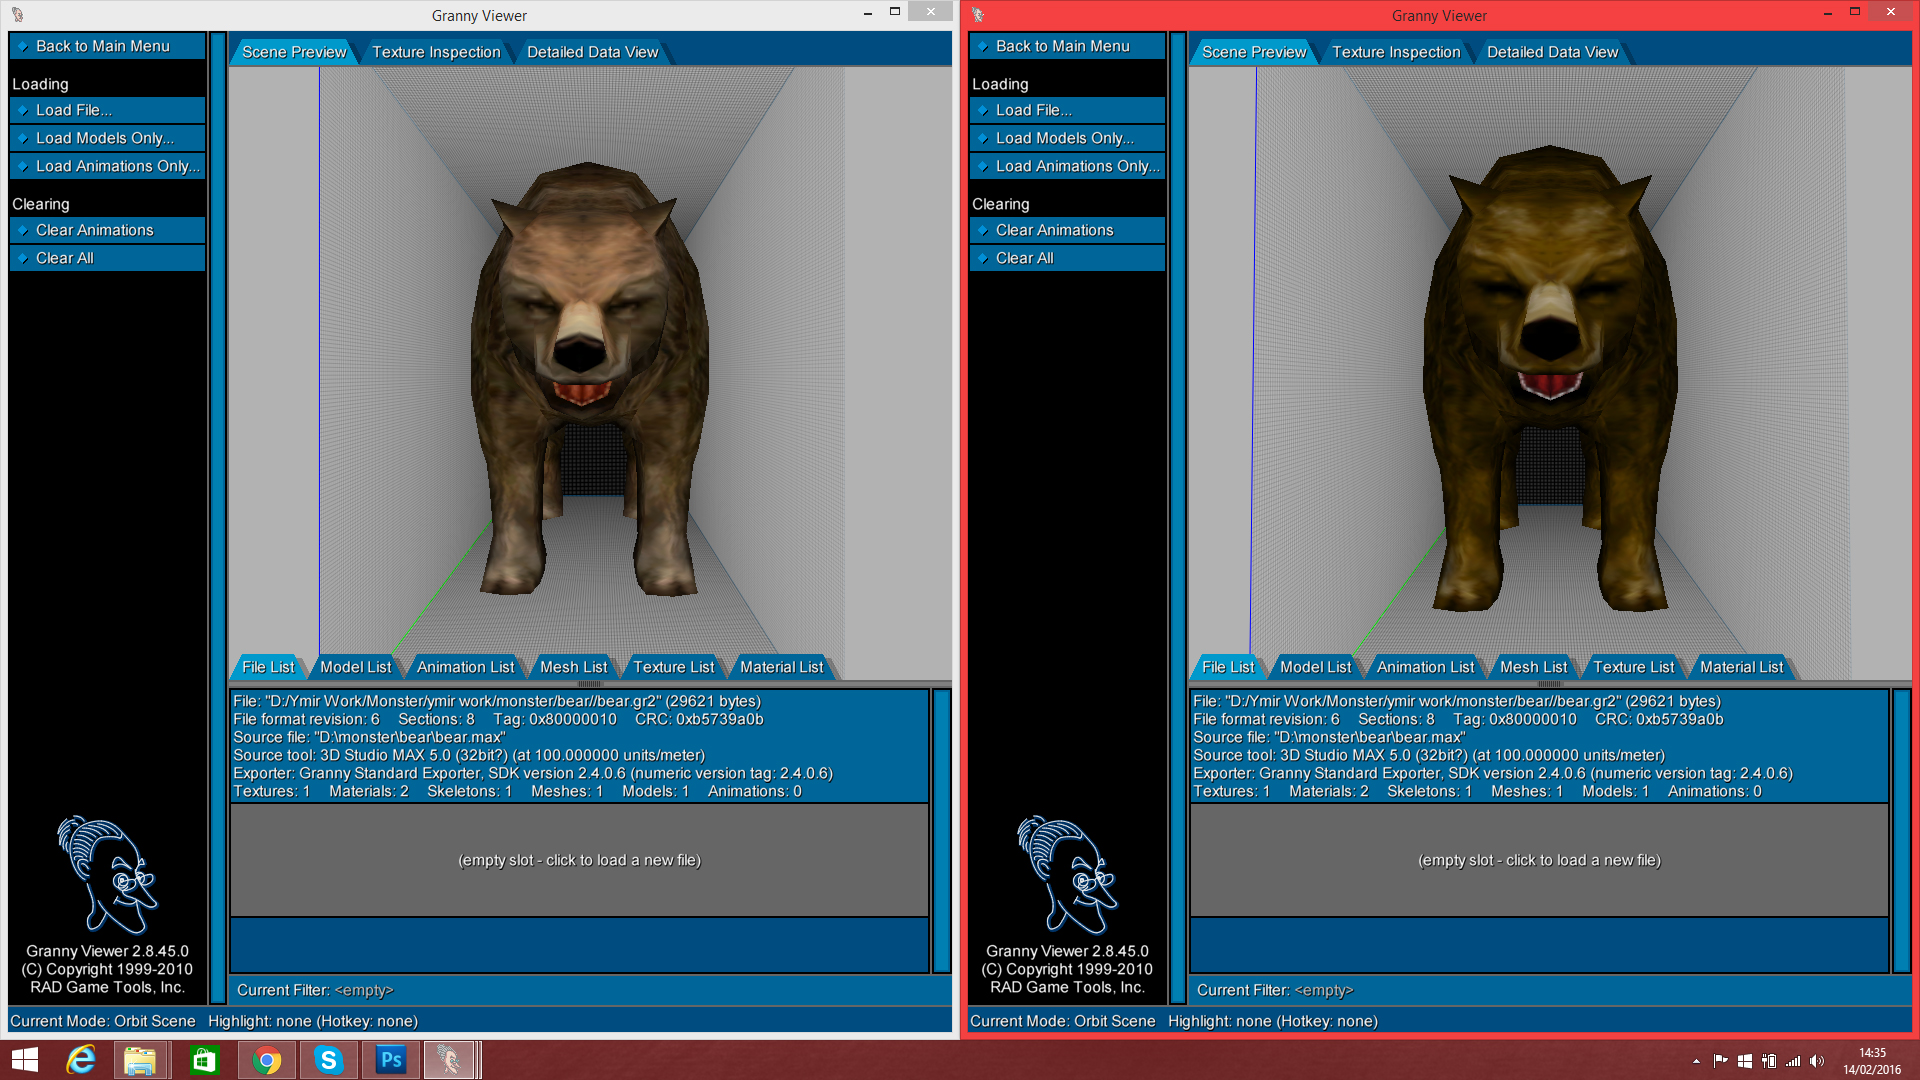Open File Explorer from the taskbar
Screen dimensions: 1920x1080
[141, 1060]
